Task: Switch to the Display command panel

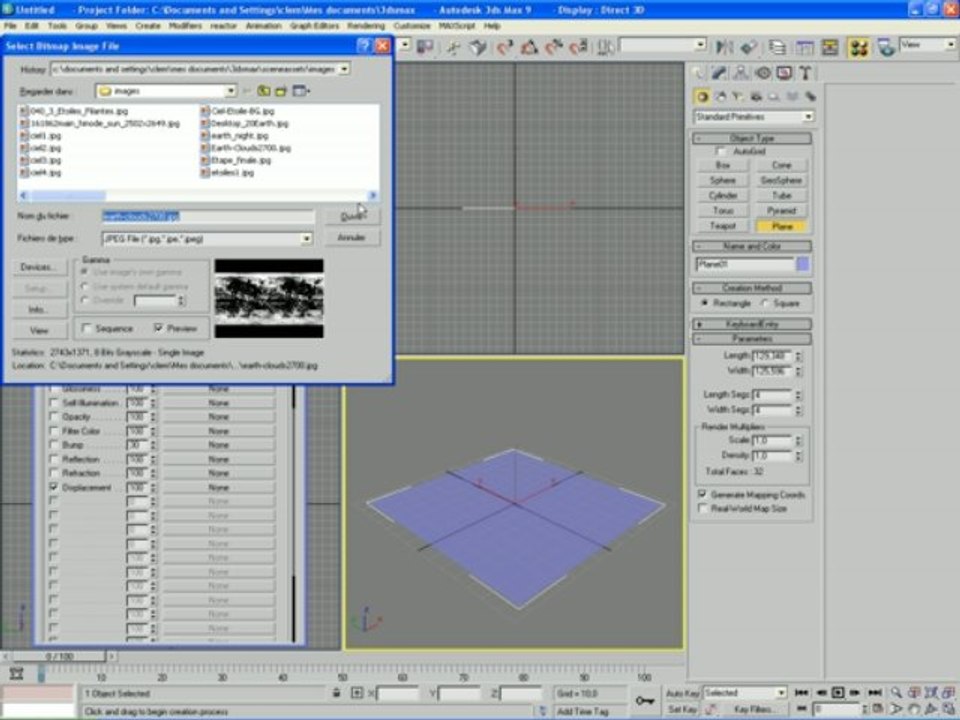Action: click(784, 73)
